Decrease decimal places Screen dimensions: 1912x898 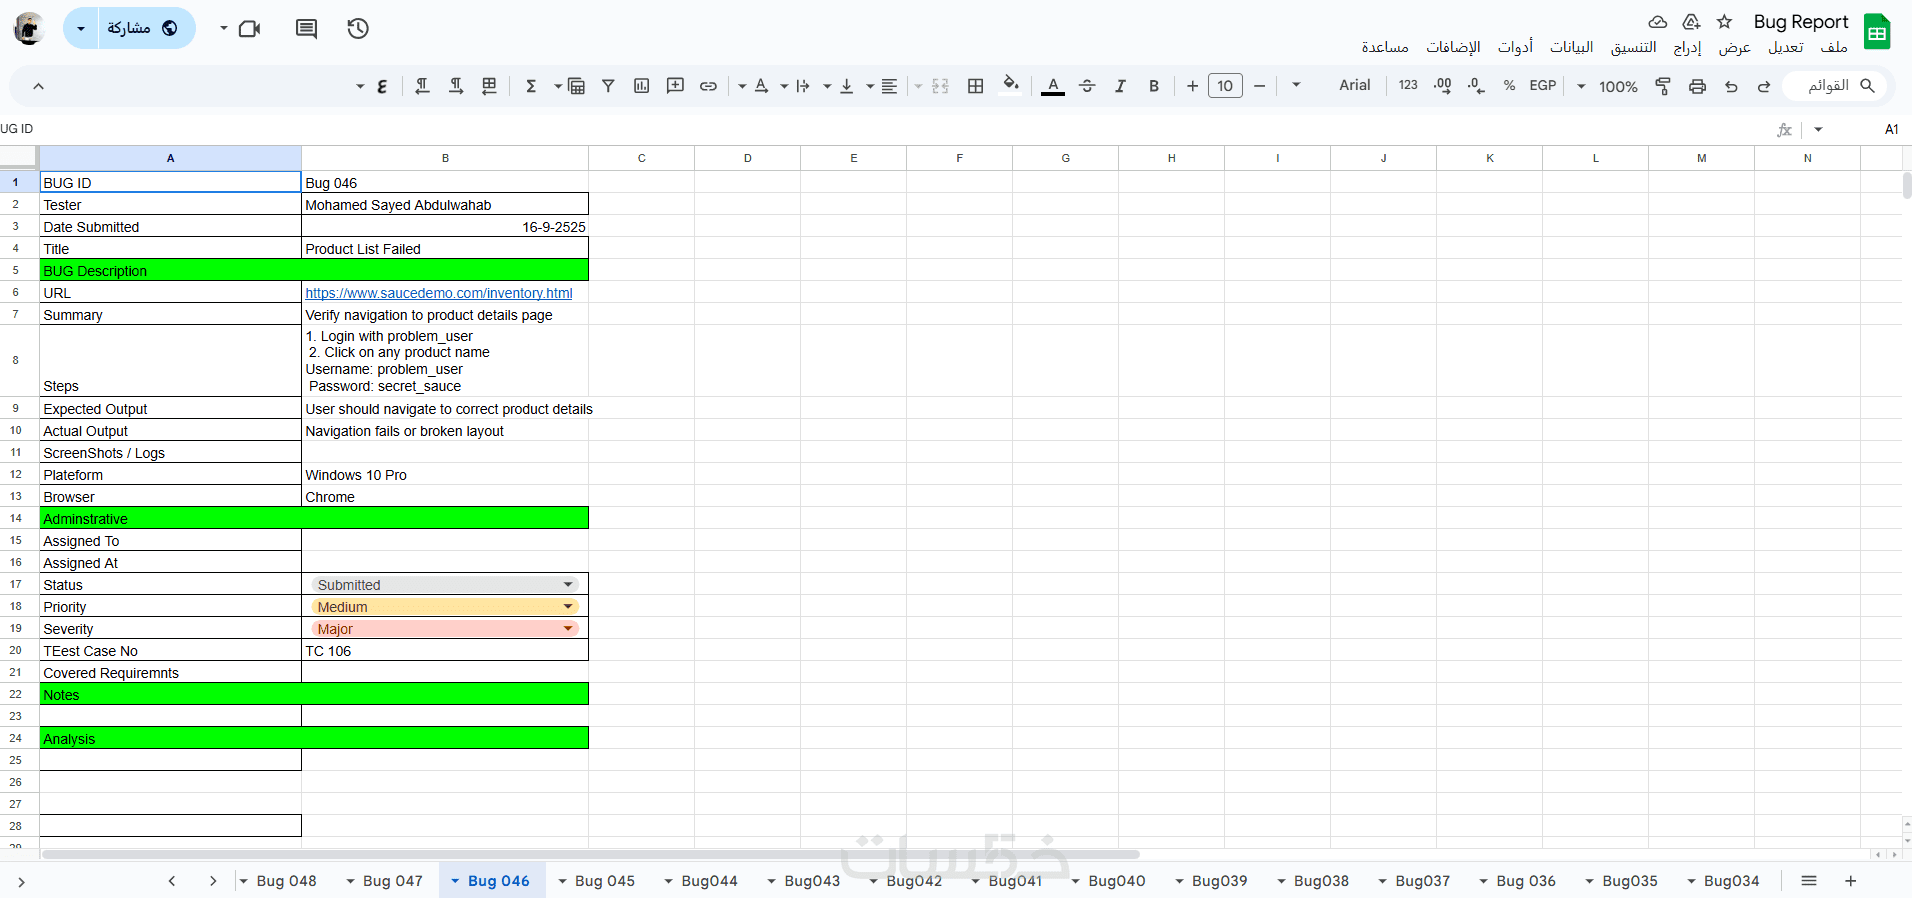pos(1476,87)
